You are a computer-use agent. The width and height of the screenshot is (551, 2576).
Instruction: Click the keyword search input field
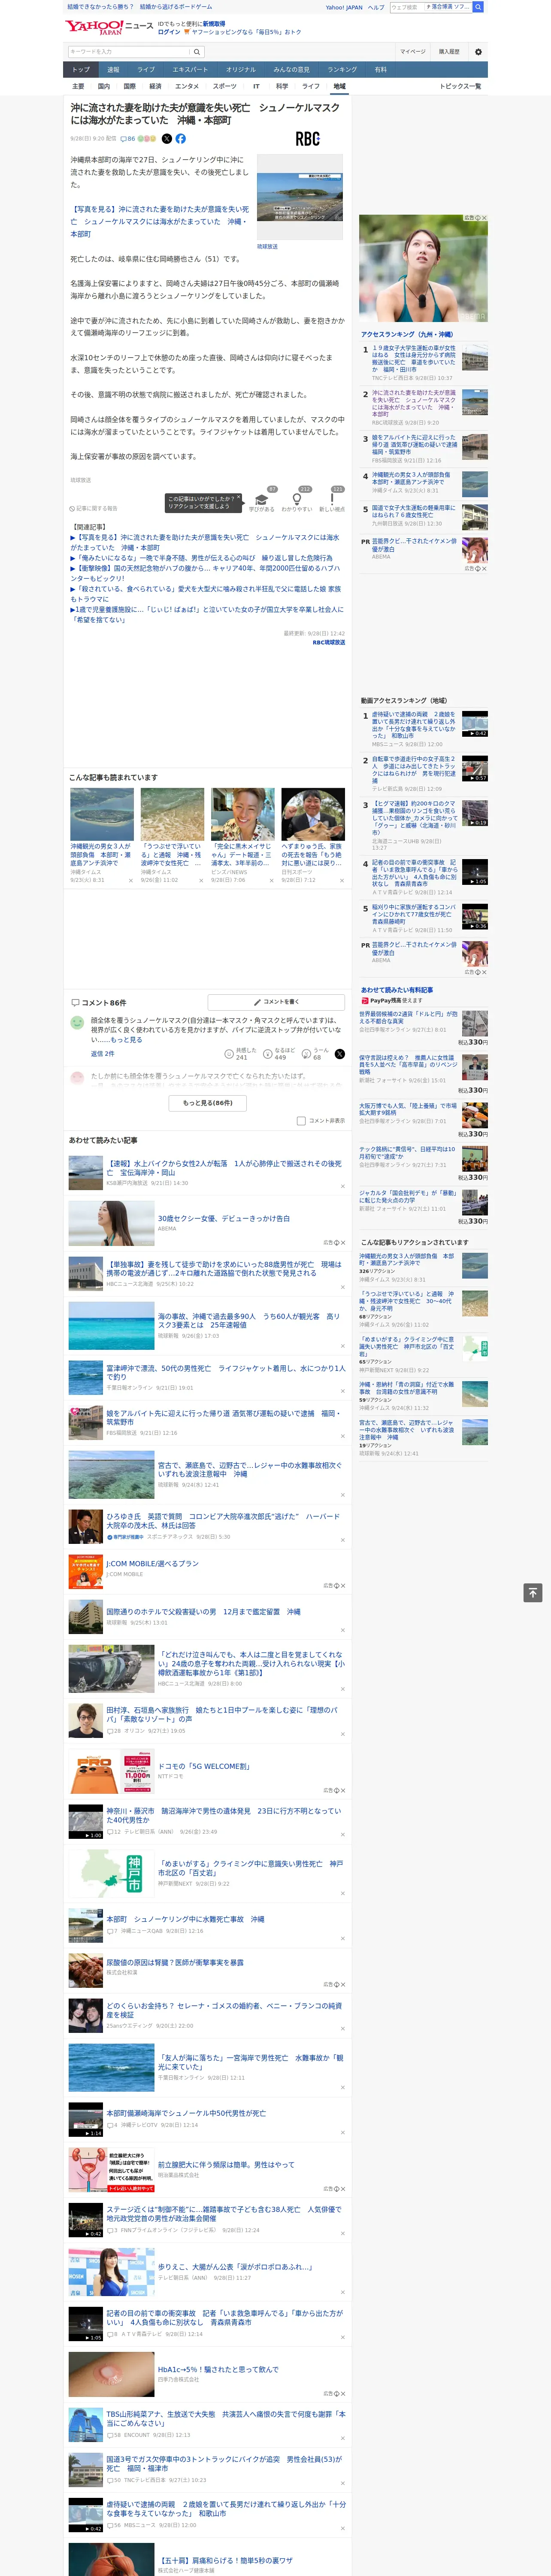click(x=129, y=52)
